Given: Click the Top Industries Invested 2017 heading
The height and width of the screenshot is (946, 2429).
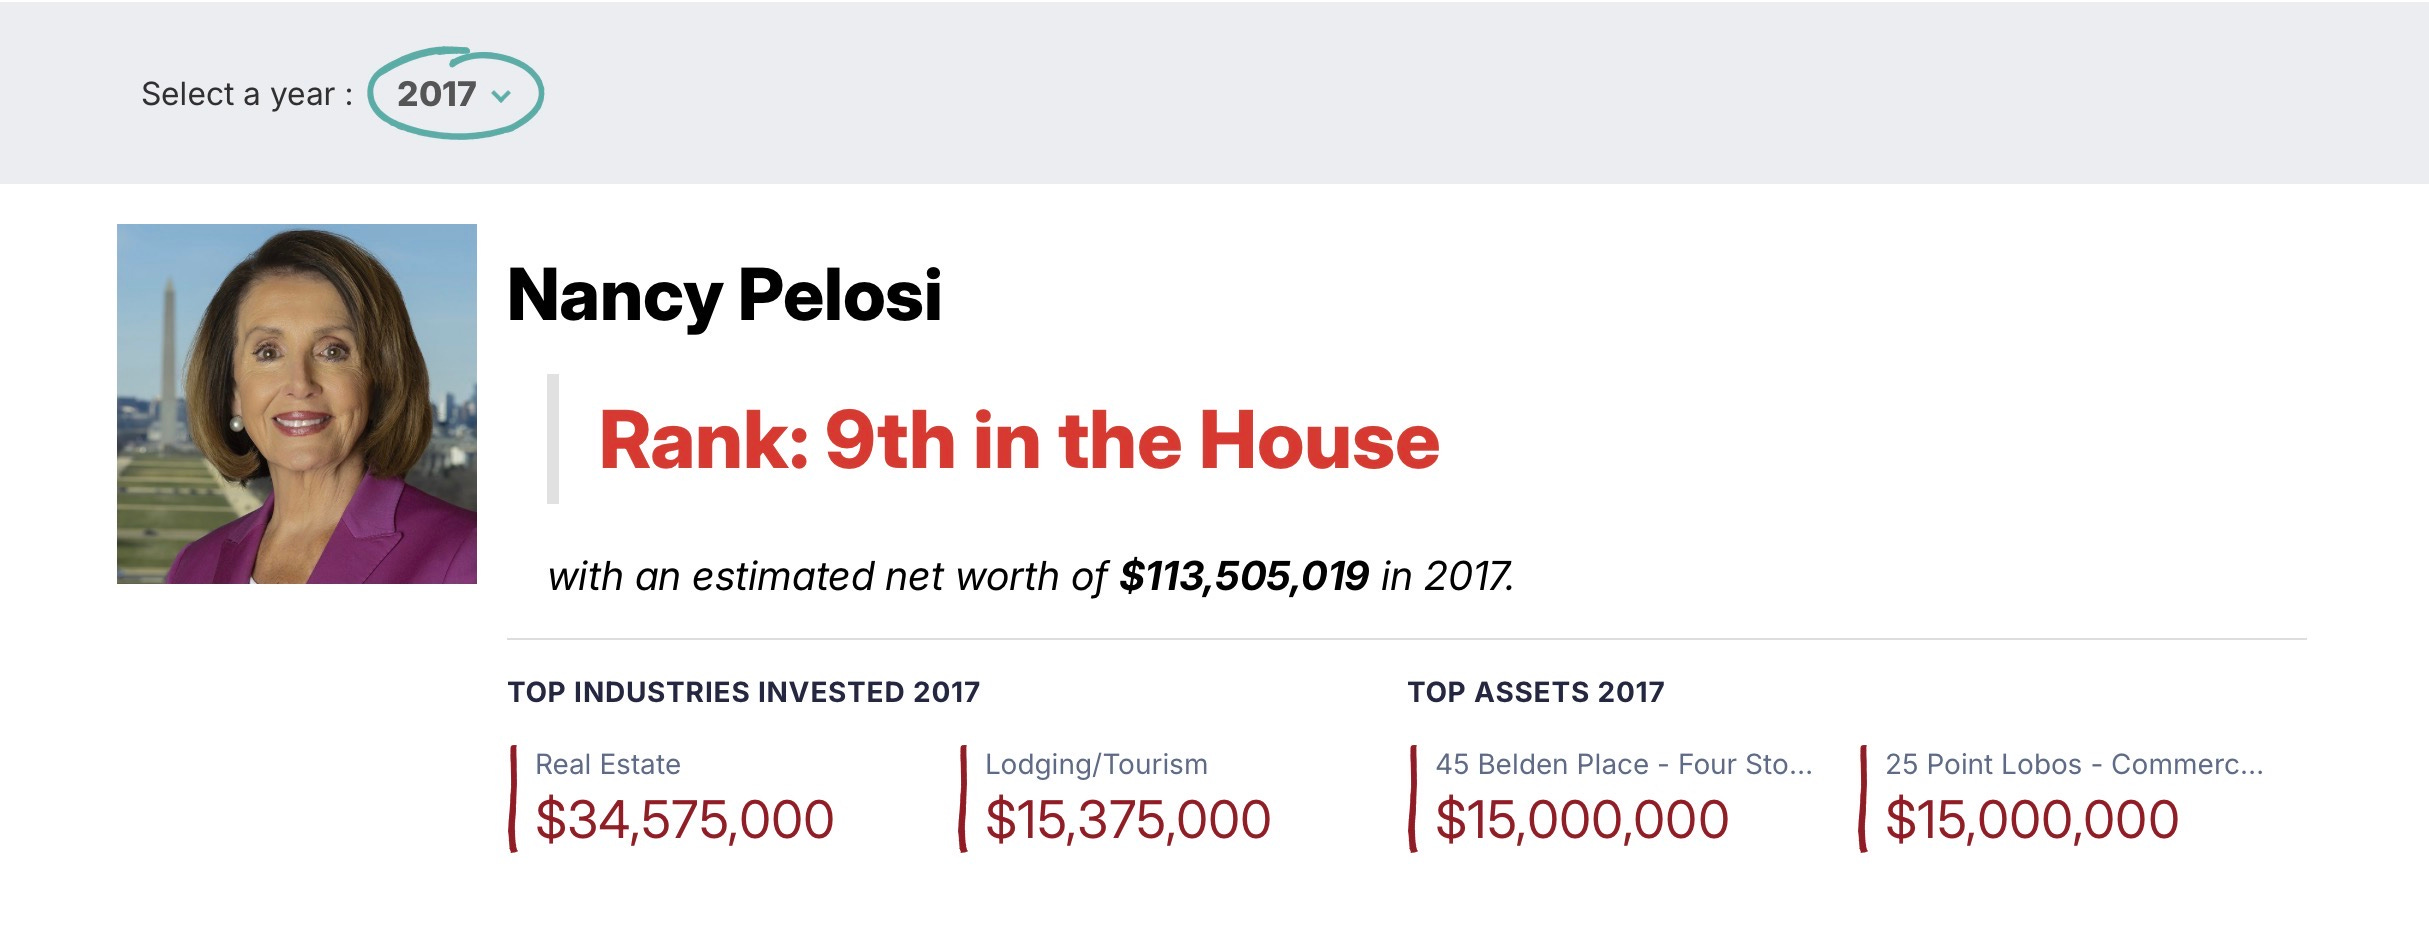Looking at the screenshot, I should (744, 692).
